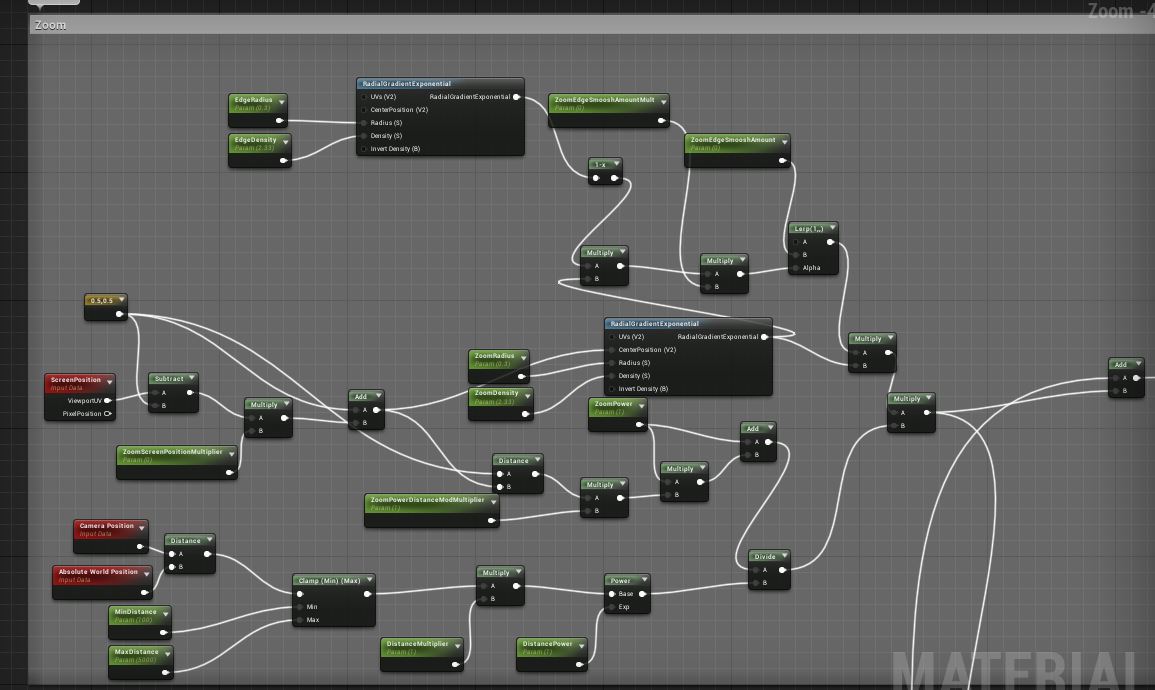Click the PixelPosition output pin on ScreenPosition
This screenshot has height=690, width=1155.
pos(108,414)
